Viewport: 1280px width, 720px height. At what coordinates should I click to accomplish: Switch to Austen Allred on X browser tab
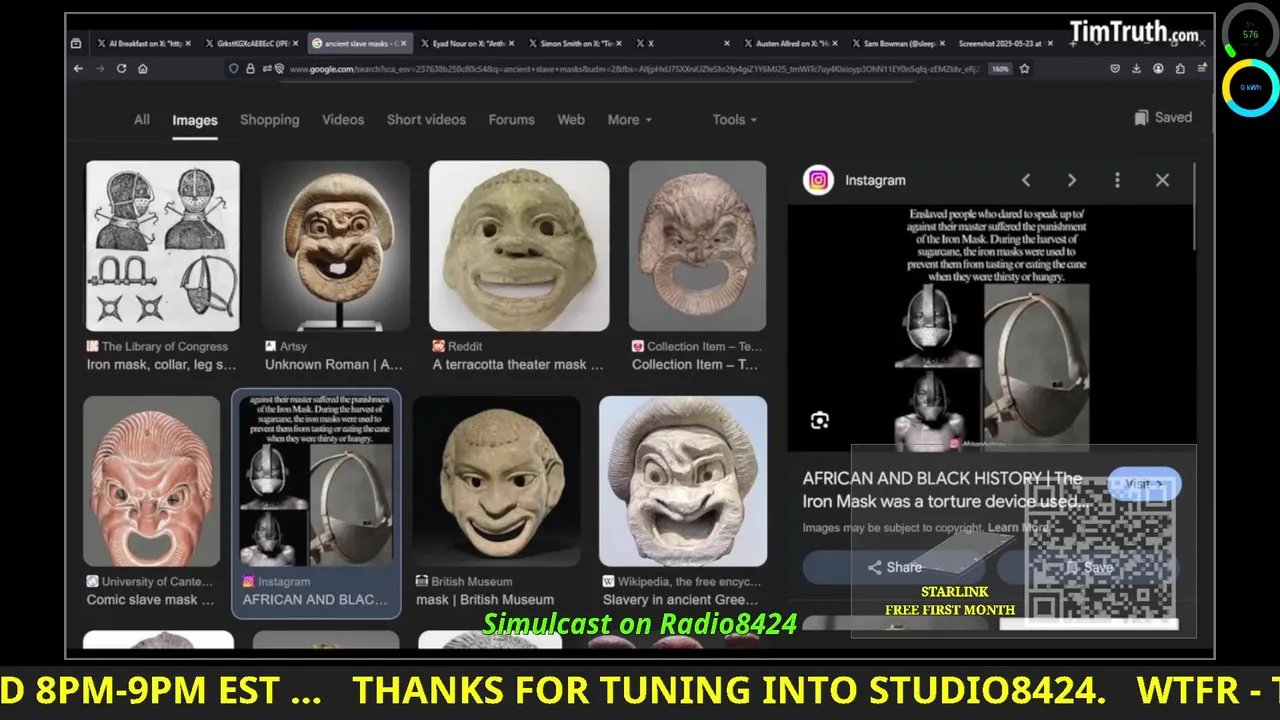[x=789, y=44]
